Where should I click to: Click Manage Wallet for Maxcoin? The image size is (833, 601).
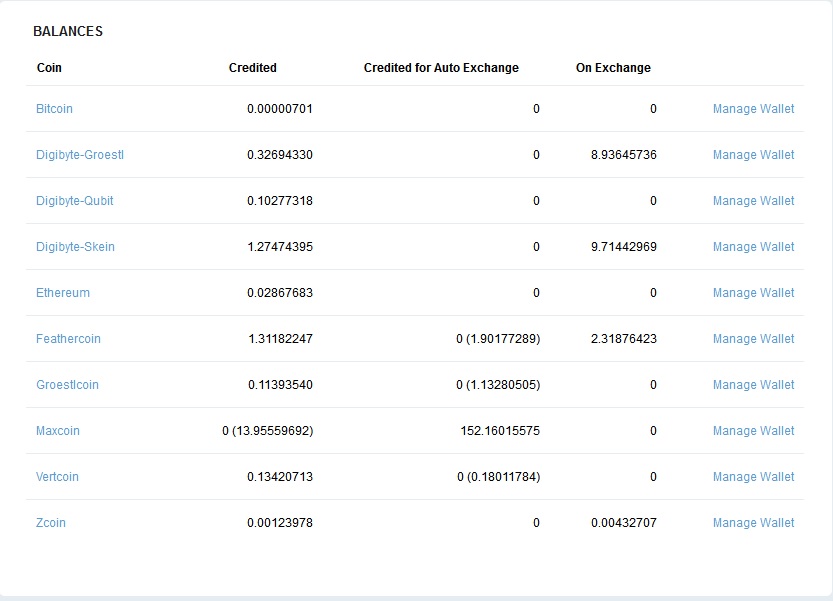coord(753,430)
